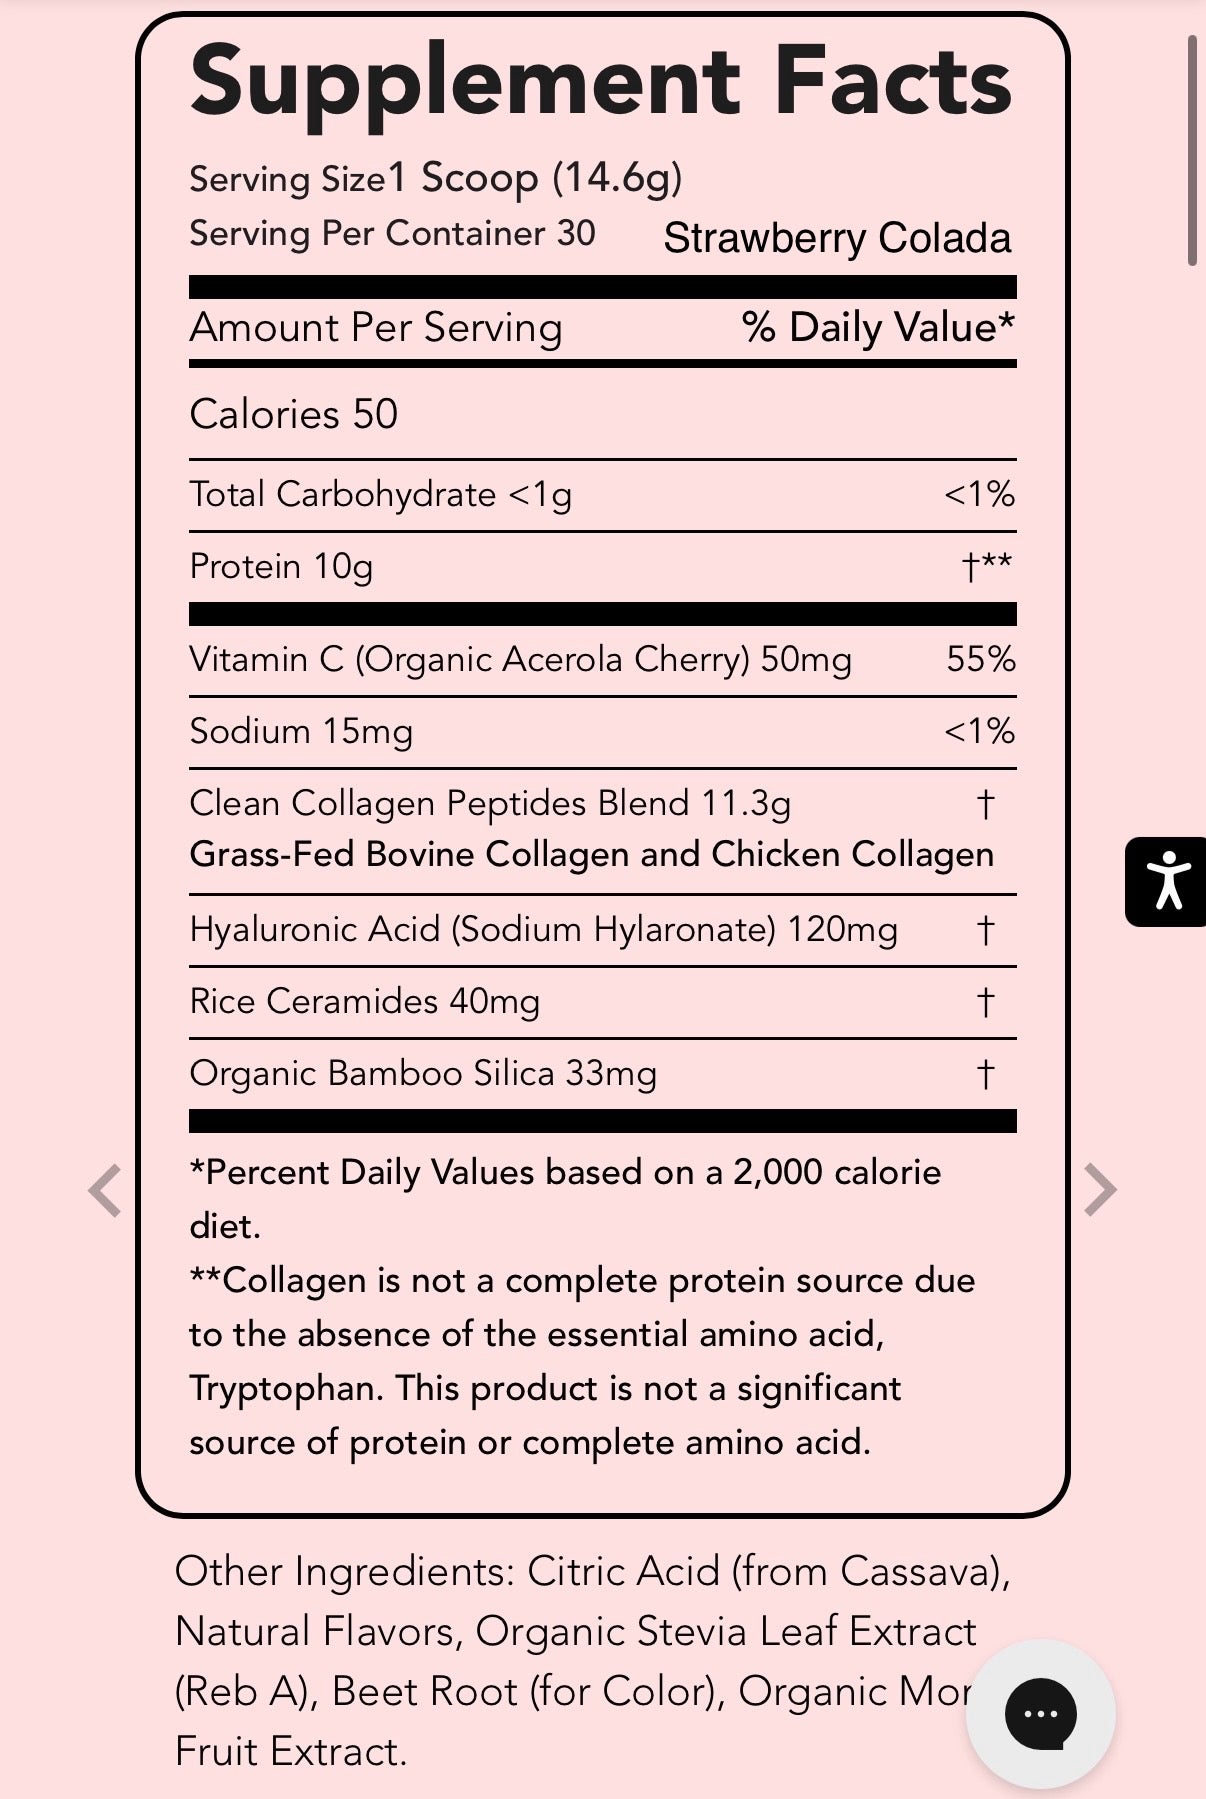Select the Organic Bamboo Silica 33mg line
Screen dimensions: 1206x1799
603,1074
